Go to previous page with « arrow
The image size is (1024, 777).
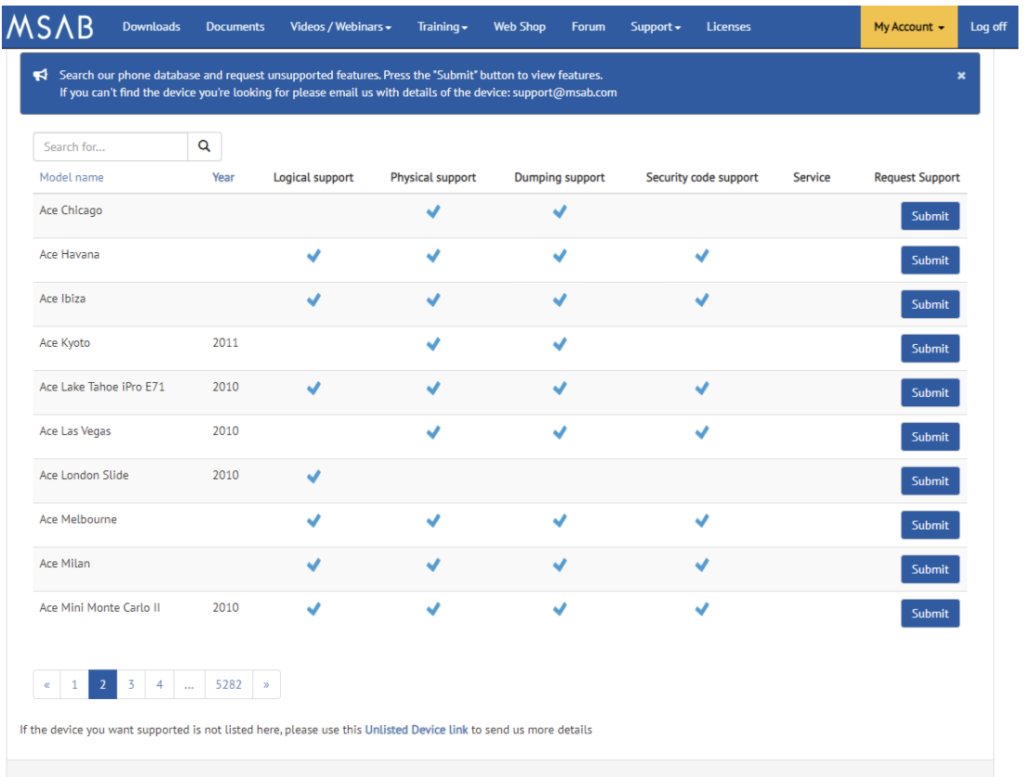(x=47, y=684)
